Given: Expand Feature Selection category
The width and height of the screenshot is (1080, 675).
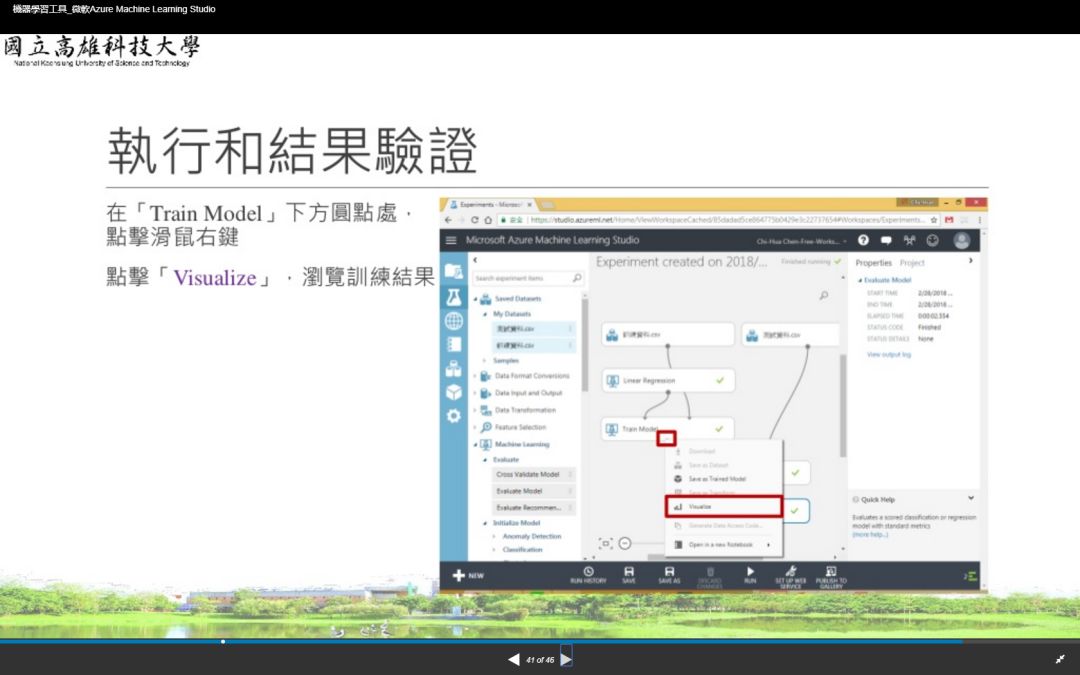Looking at the screenshot, I should [475, 427].
